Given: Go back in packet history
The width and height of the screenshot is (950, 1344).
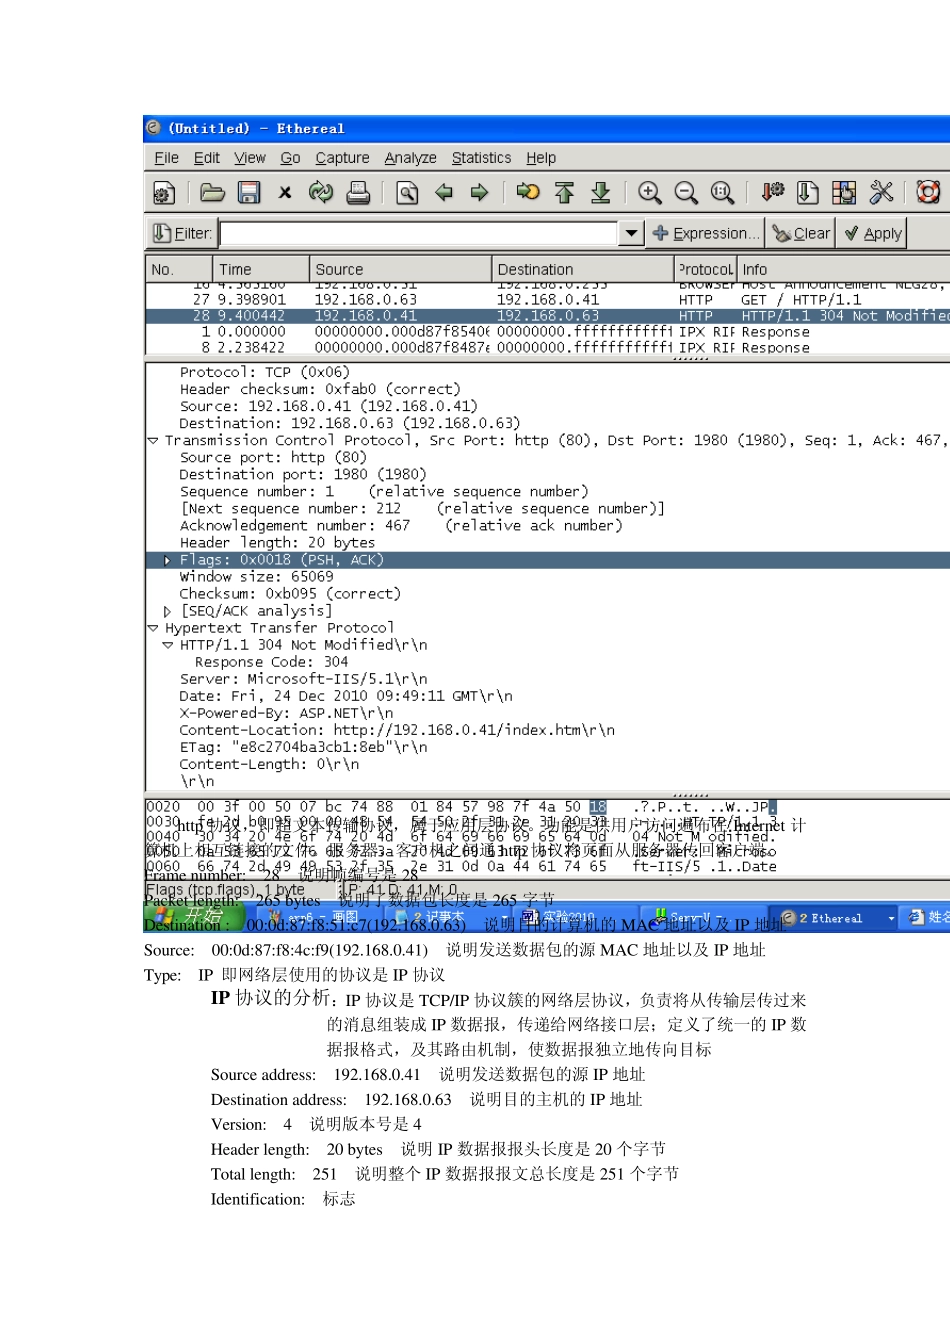Looking at the screenshot, I should point(443,193).
